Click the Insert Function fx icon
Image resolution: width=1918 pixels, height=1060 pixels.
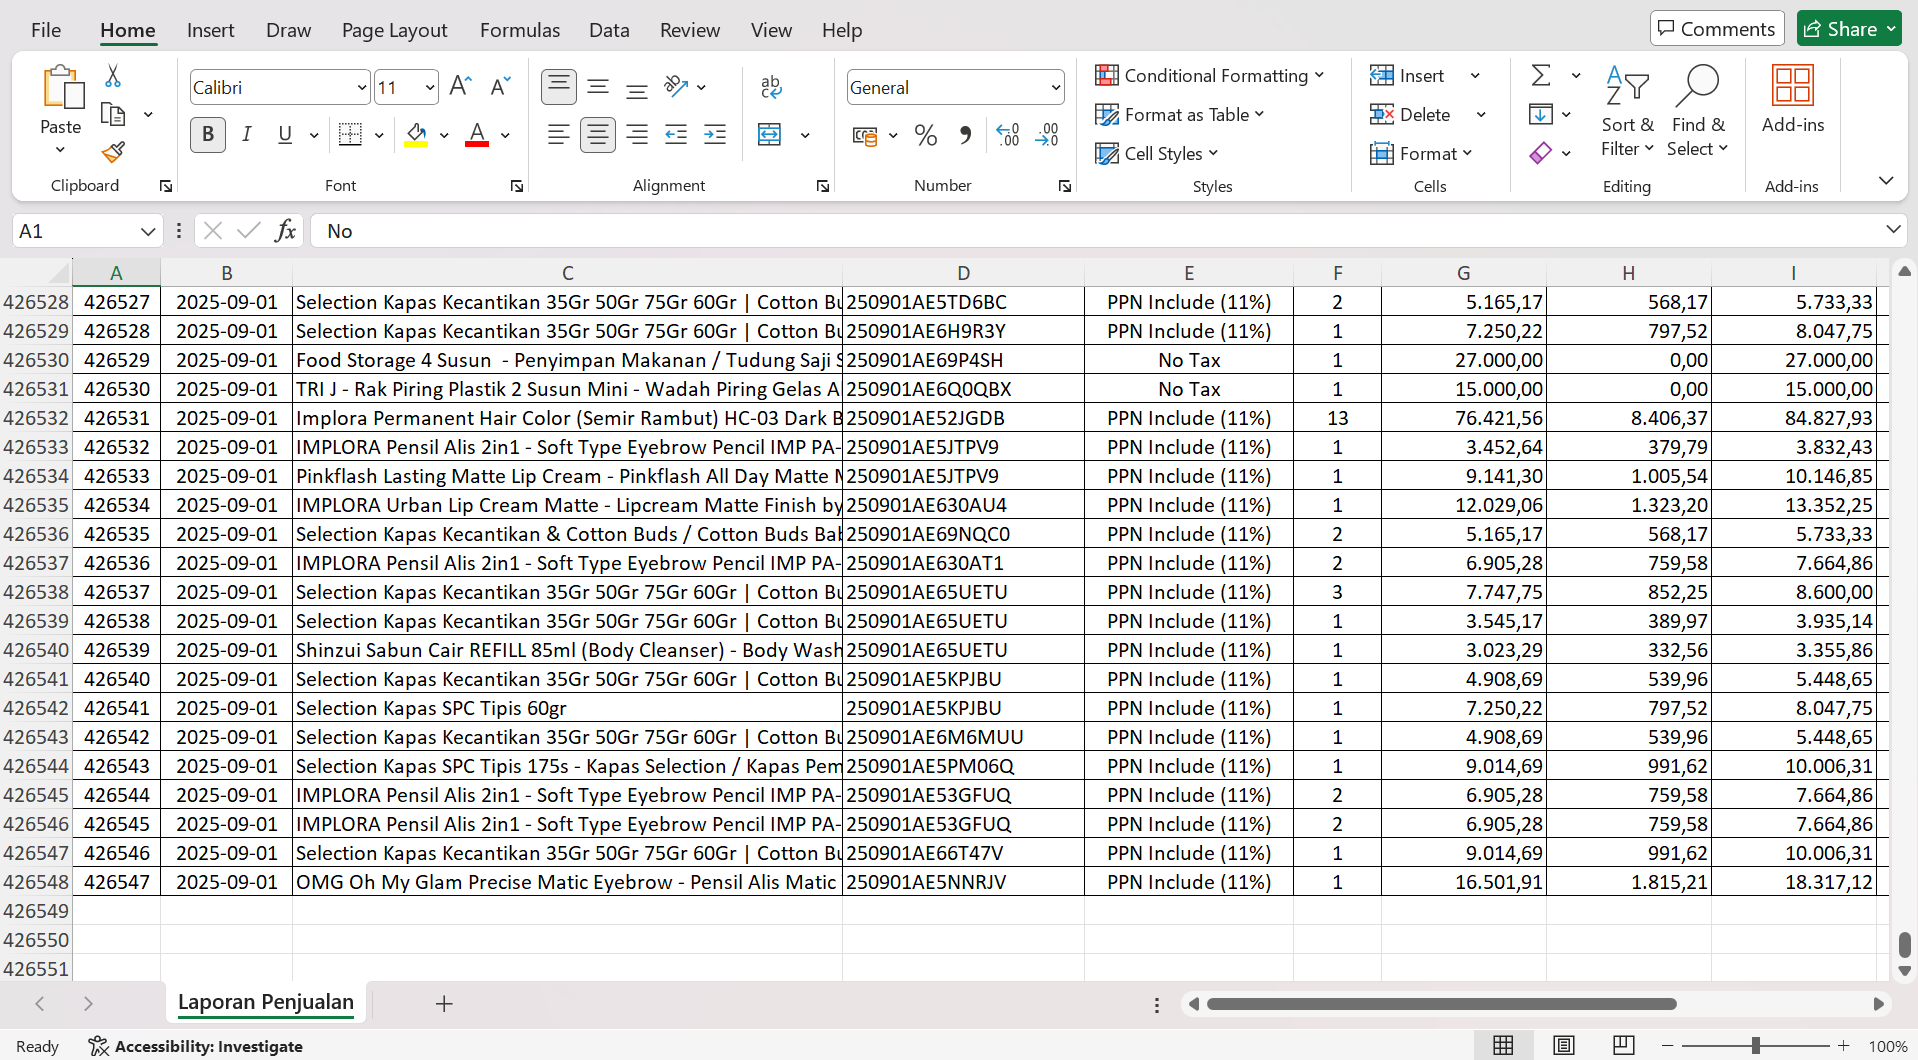point(285,231)
